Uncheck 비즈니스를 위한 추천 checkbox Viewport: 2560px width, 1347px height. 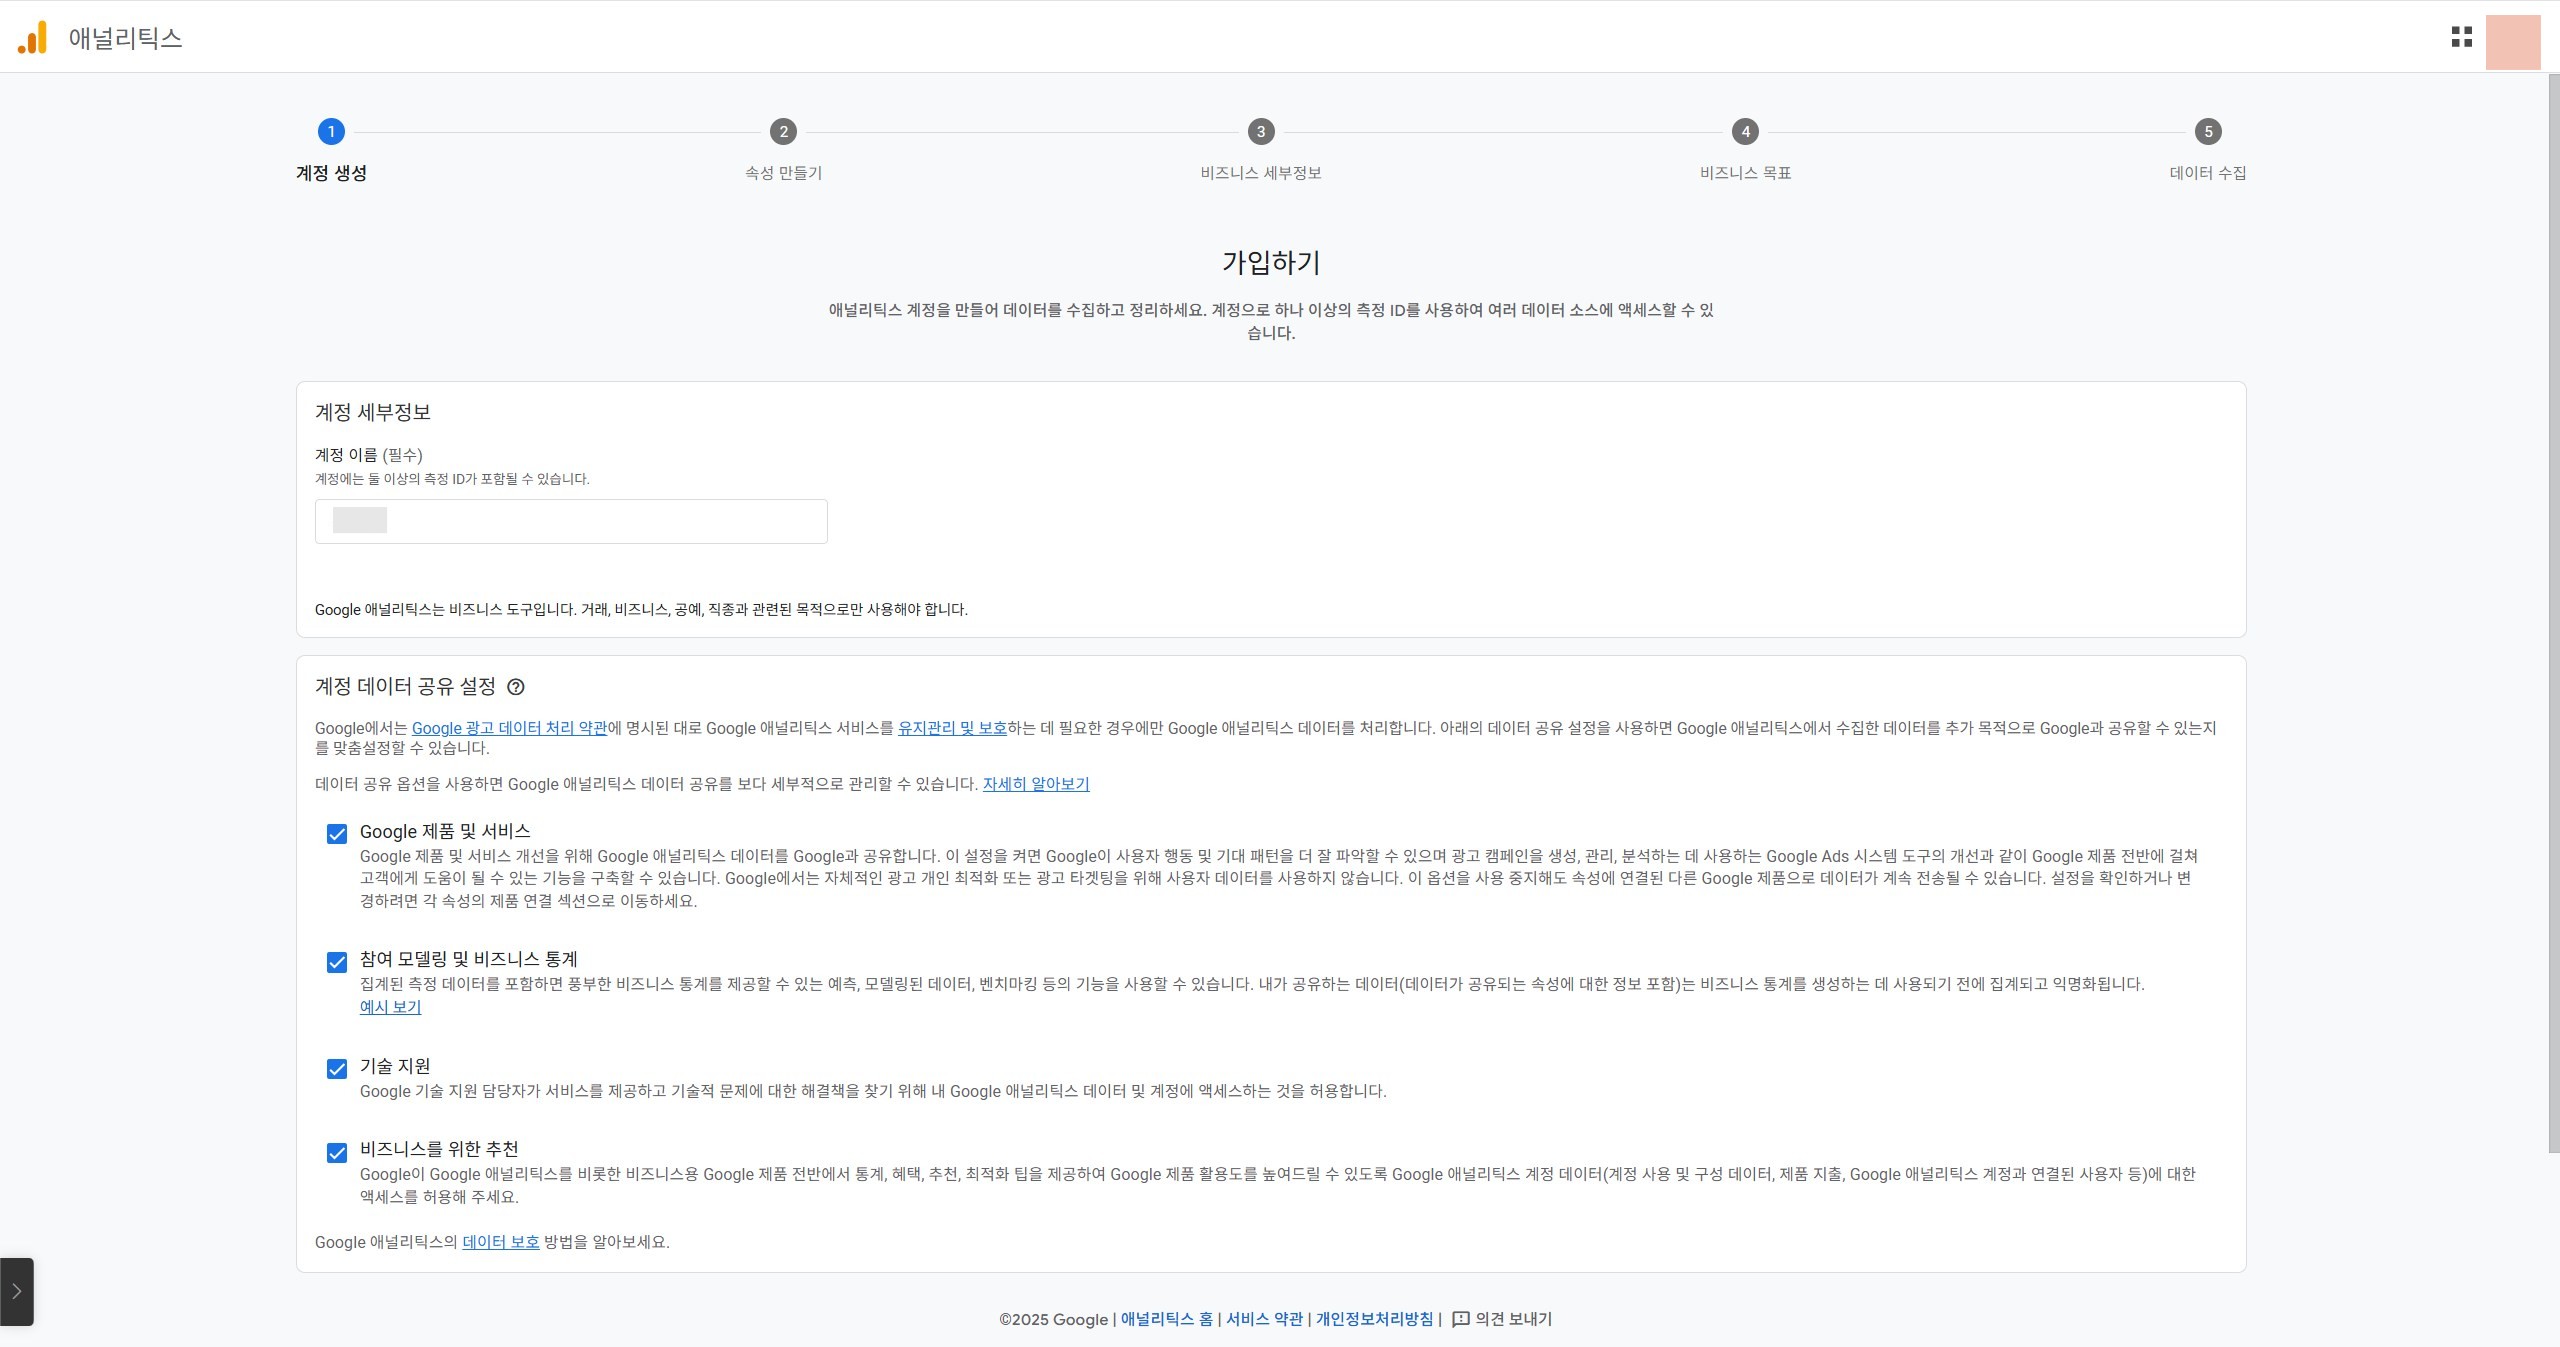[337, 1153]
